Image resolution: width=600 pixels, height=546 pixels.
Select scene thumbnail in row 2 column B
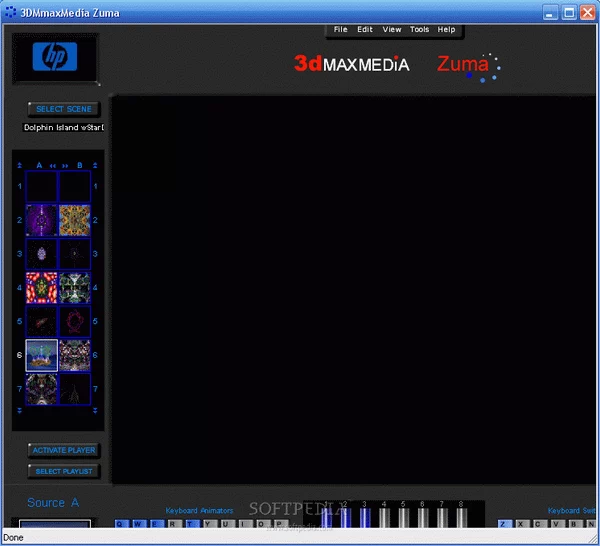coord(74,220)
